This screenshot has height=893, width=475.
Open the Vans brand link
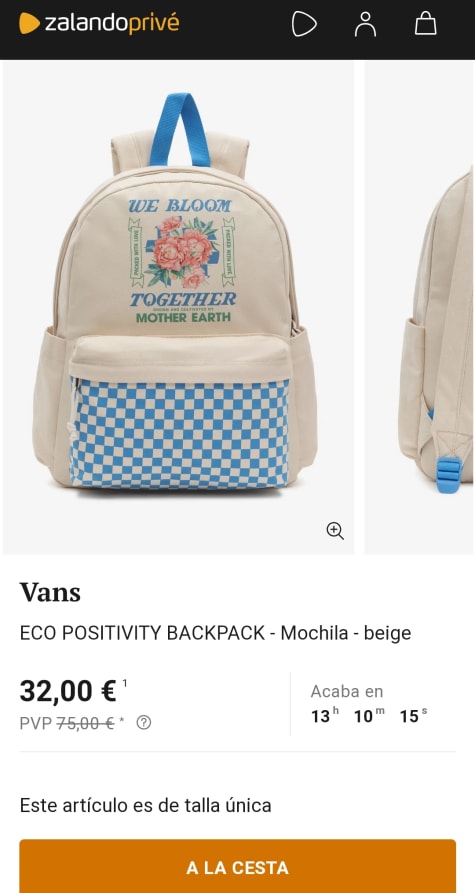[50, 592]
